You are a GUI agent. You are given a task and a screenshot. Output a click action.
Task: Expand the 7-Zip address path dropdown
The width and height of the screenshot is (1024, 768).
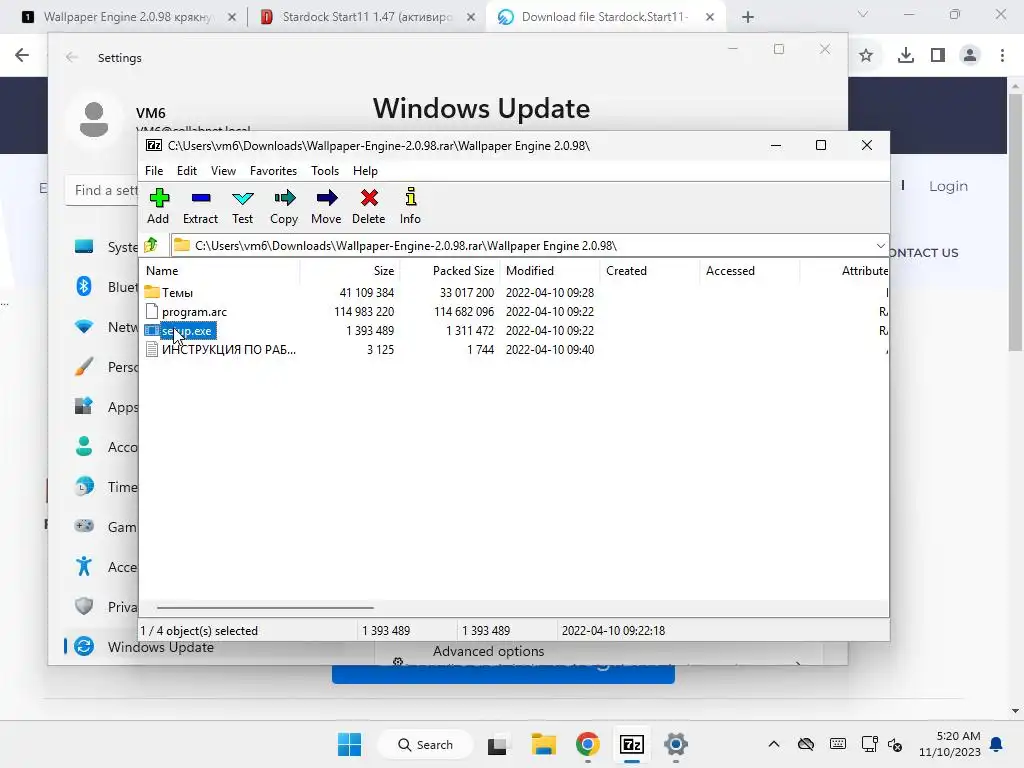pyautogui.click(x=880, y=246)
